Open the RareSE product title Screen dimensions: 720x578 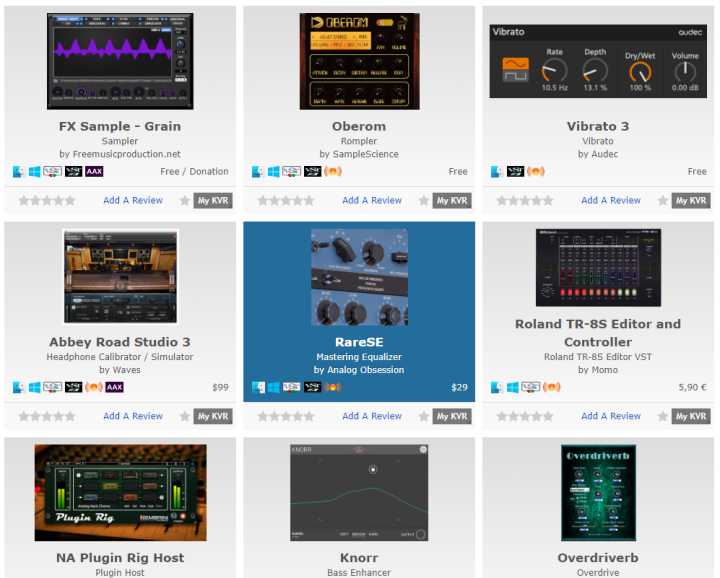point(359,342)
